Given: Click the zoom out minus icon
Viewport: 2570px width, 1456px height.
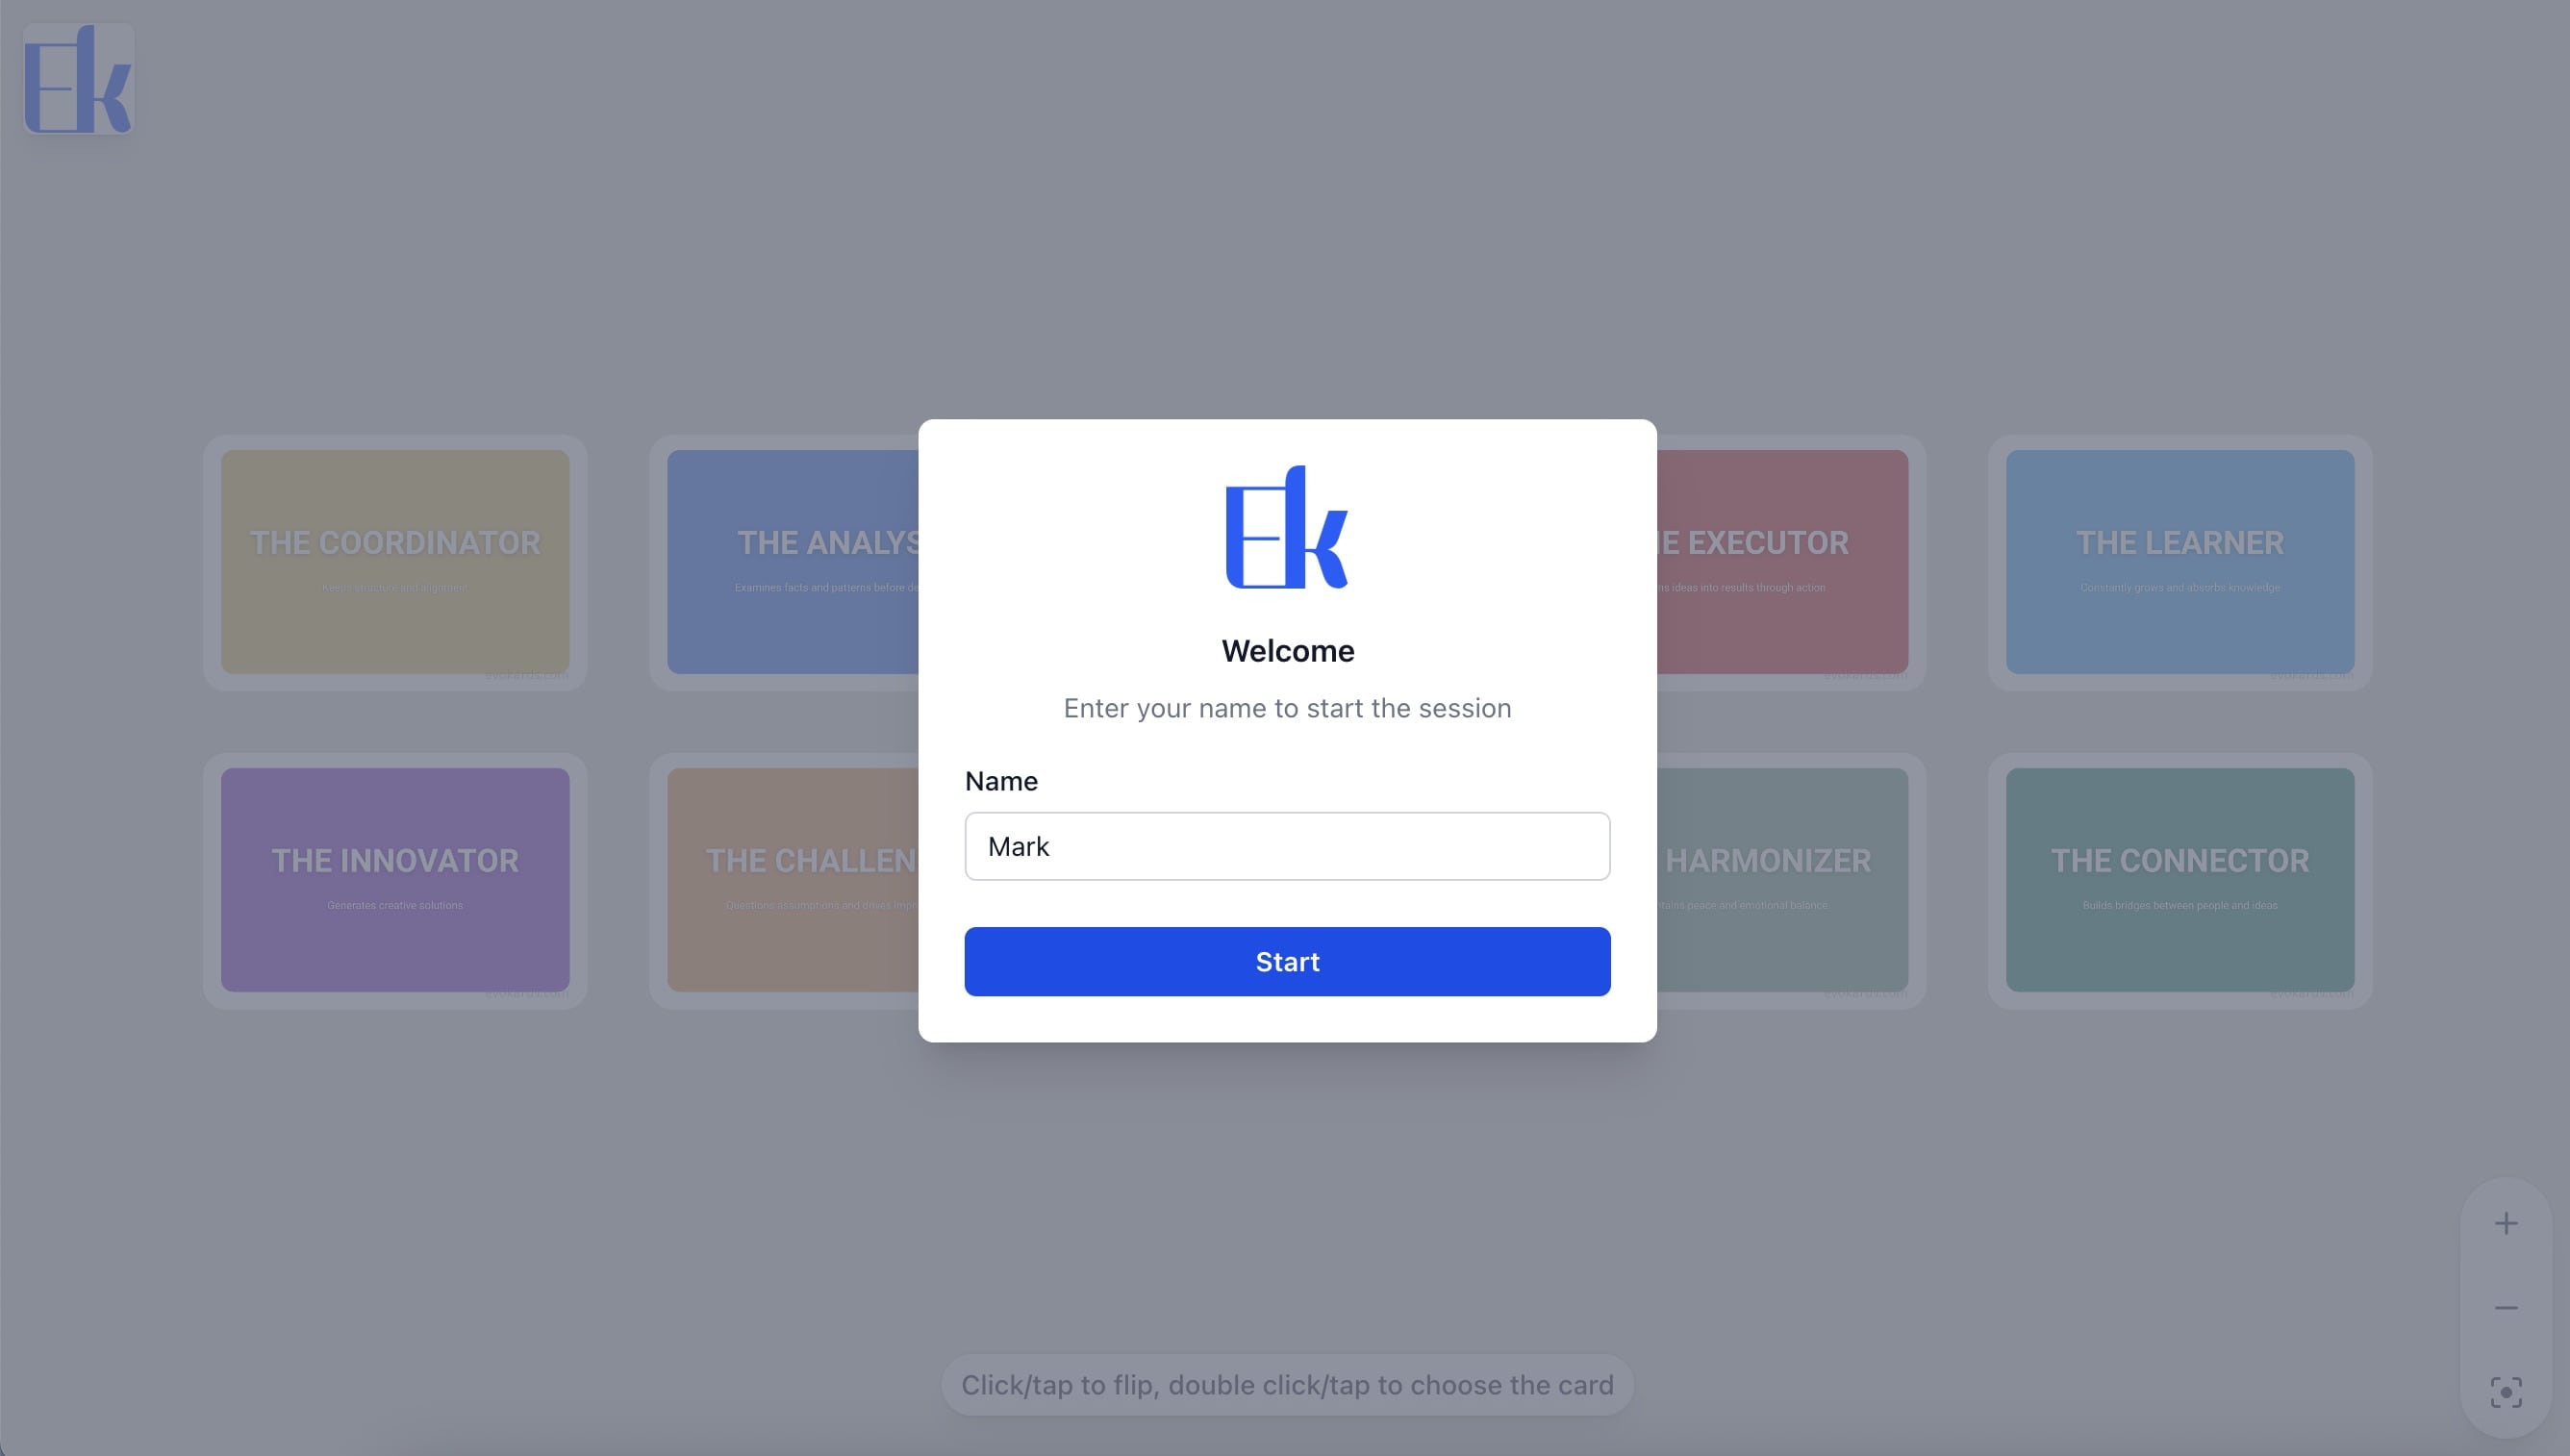Looking at the screenshot, I should (x=2505, y=1307).
